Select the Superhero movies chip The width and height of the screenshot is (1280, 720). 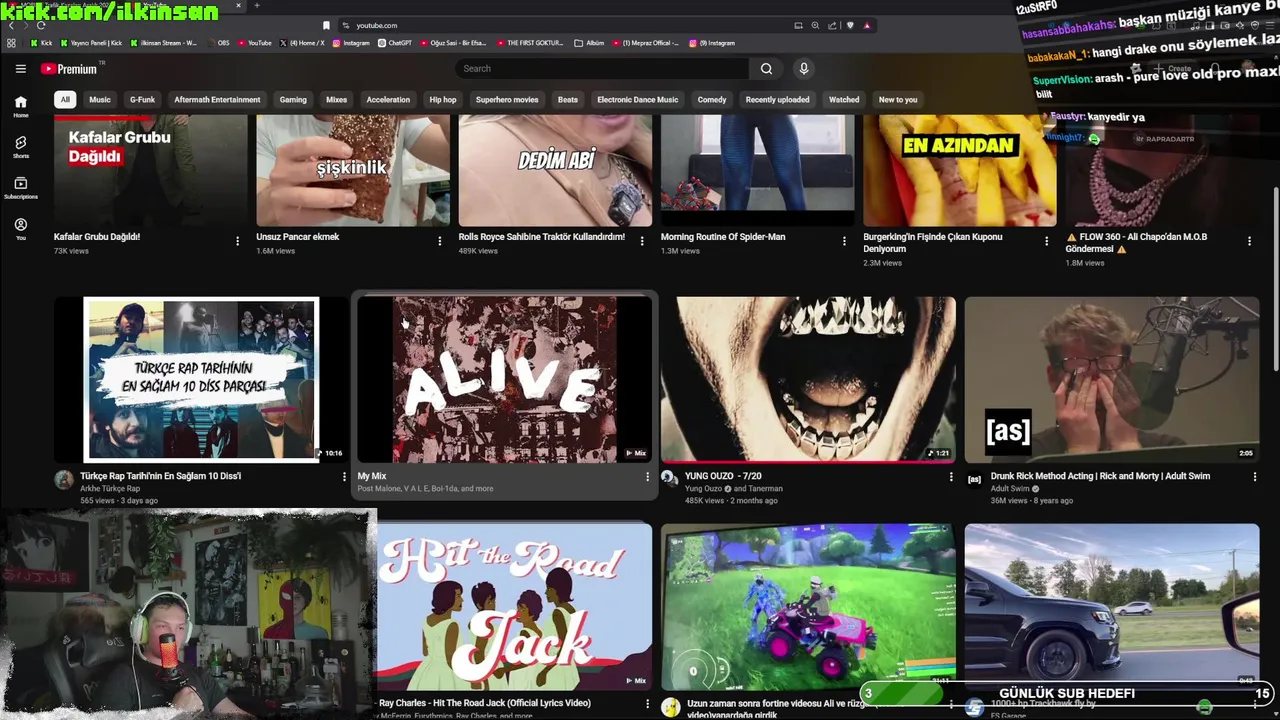(x=507, y=100)
